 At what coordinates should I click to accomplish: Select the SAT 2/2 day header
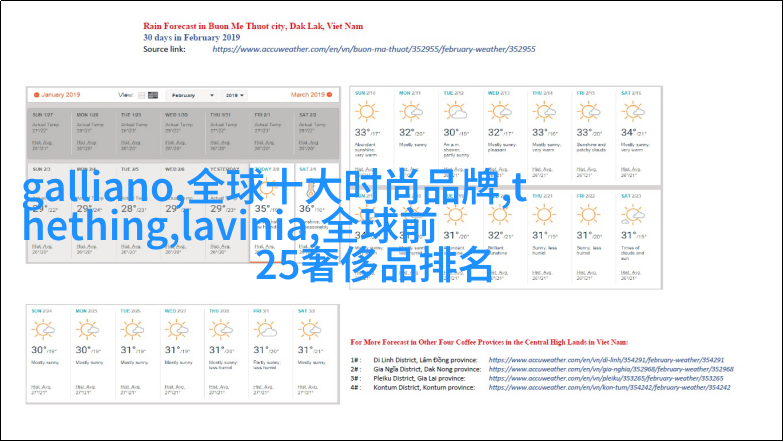[308, 115]
